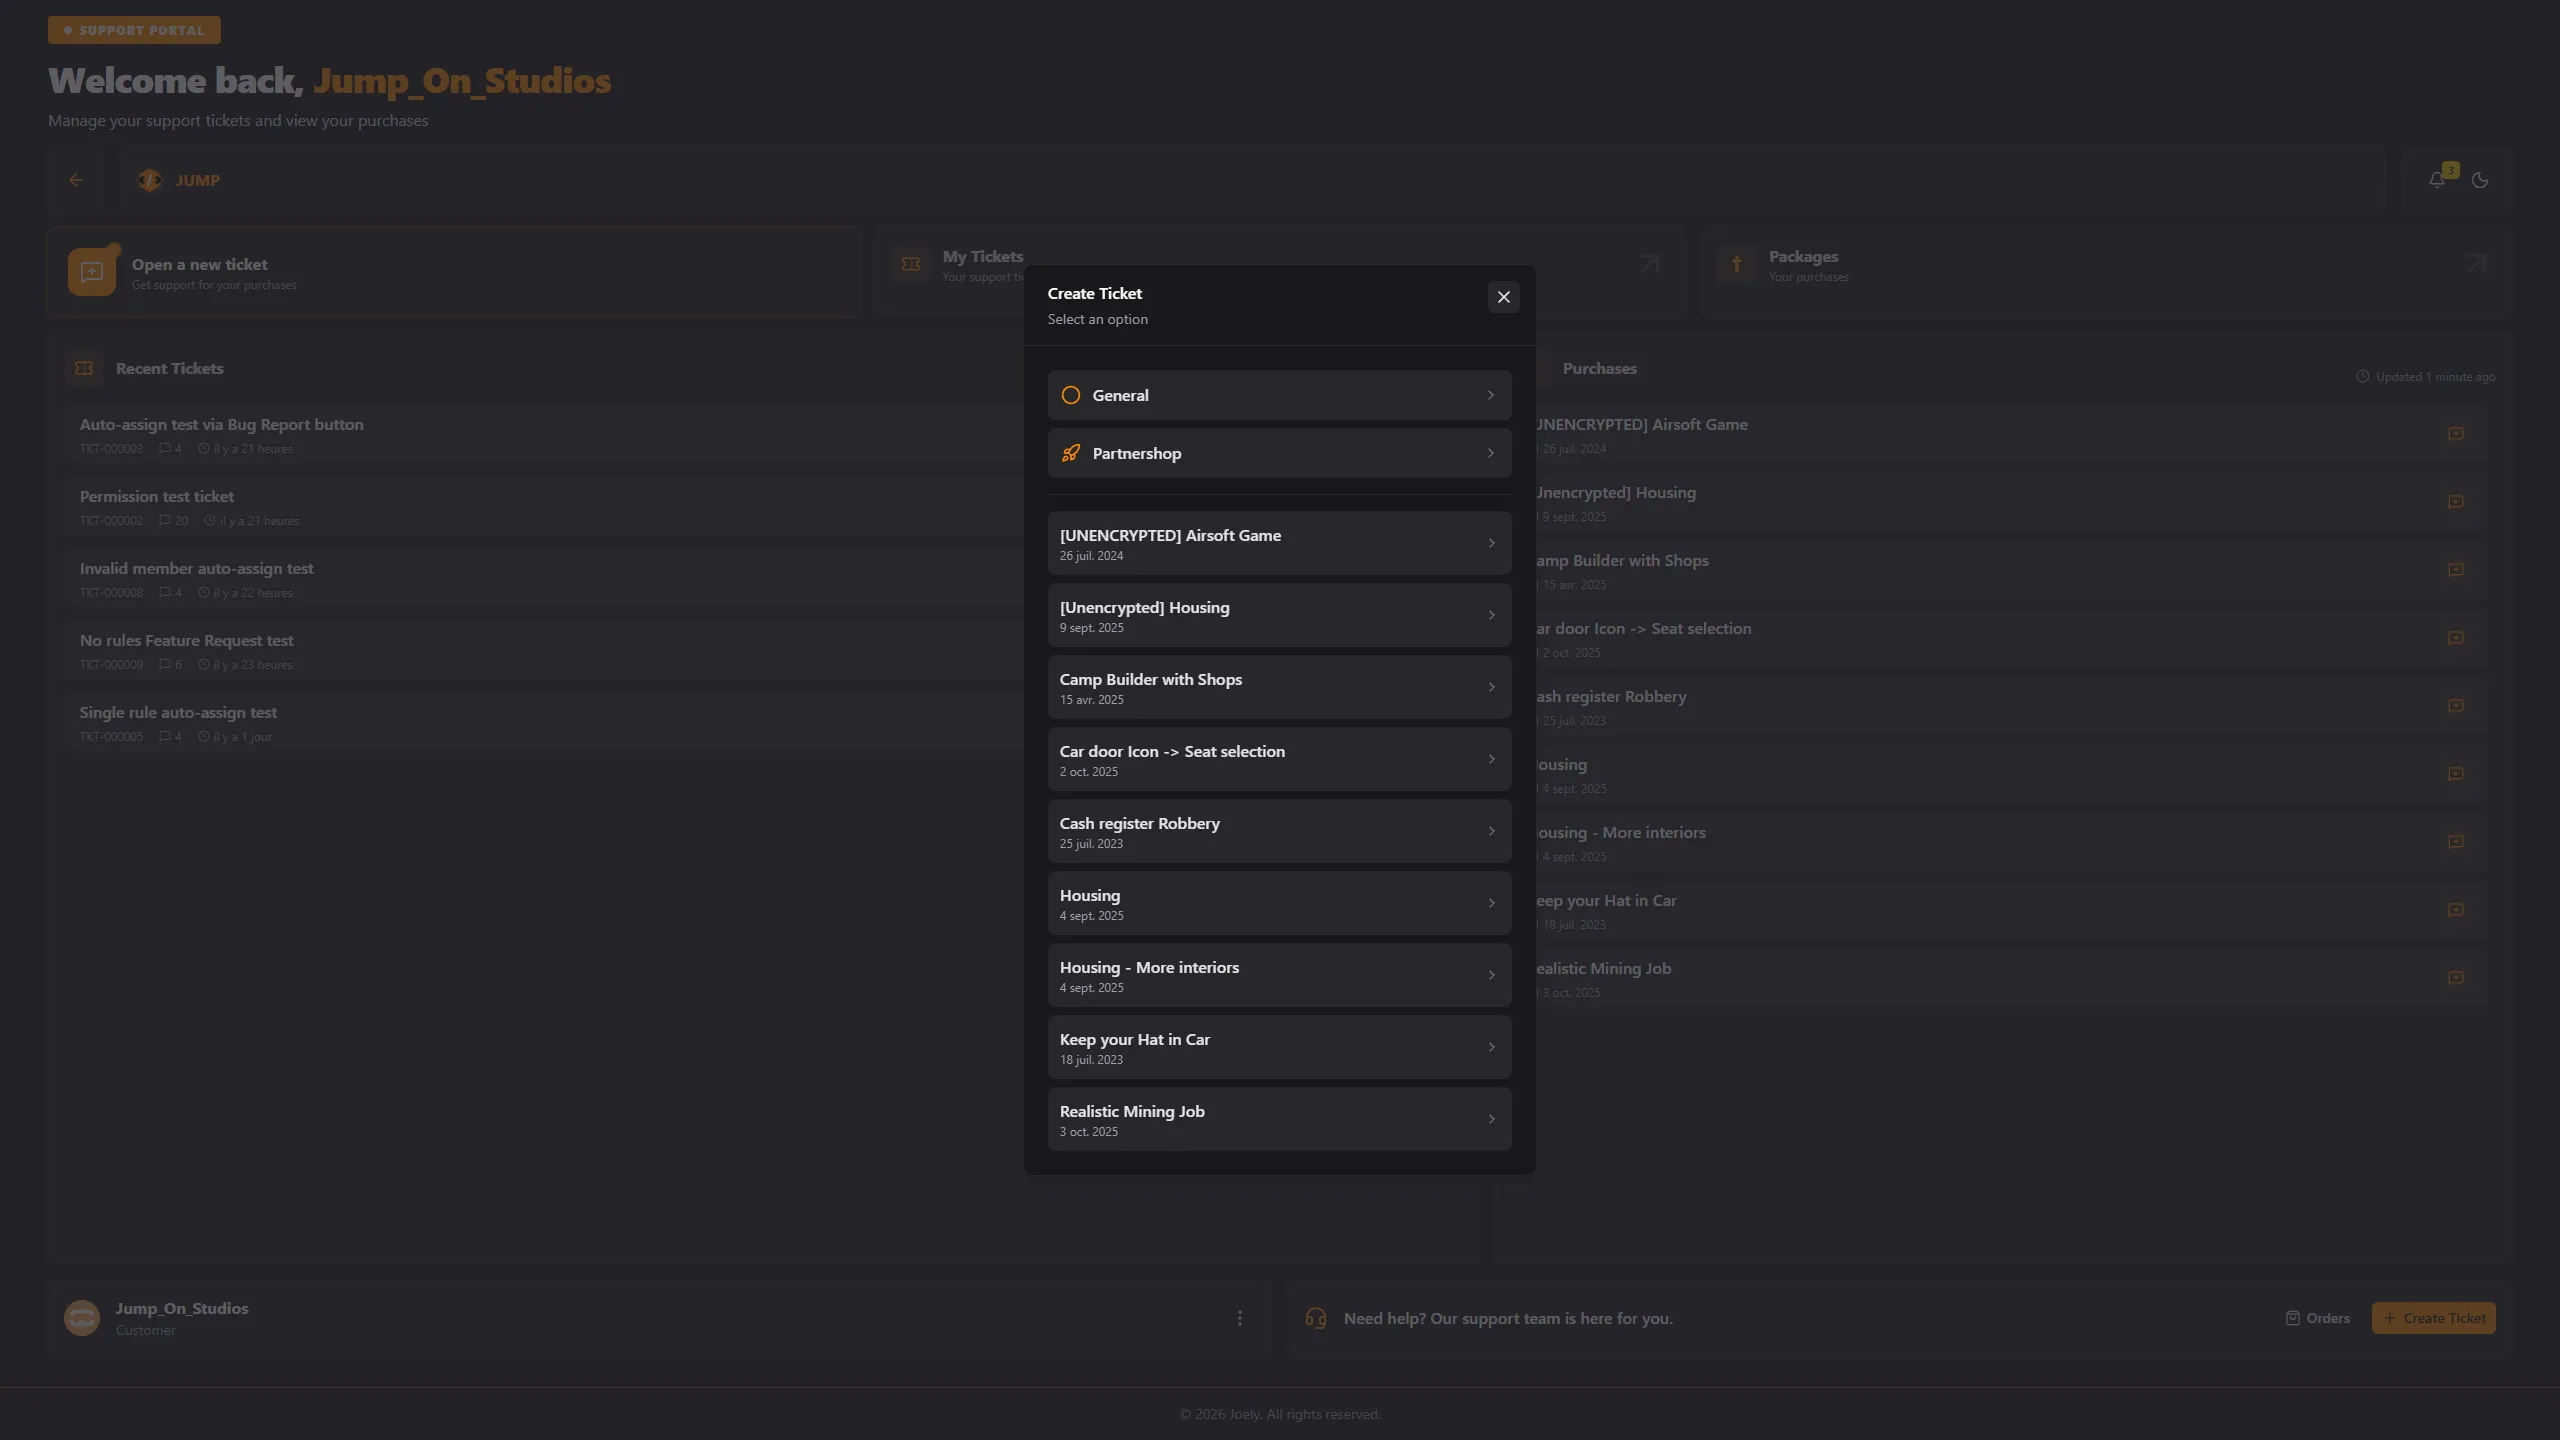
Task: Click ticket icon for Camp Builder purchase
Action: coord(2455,570)
